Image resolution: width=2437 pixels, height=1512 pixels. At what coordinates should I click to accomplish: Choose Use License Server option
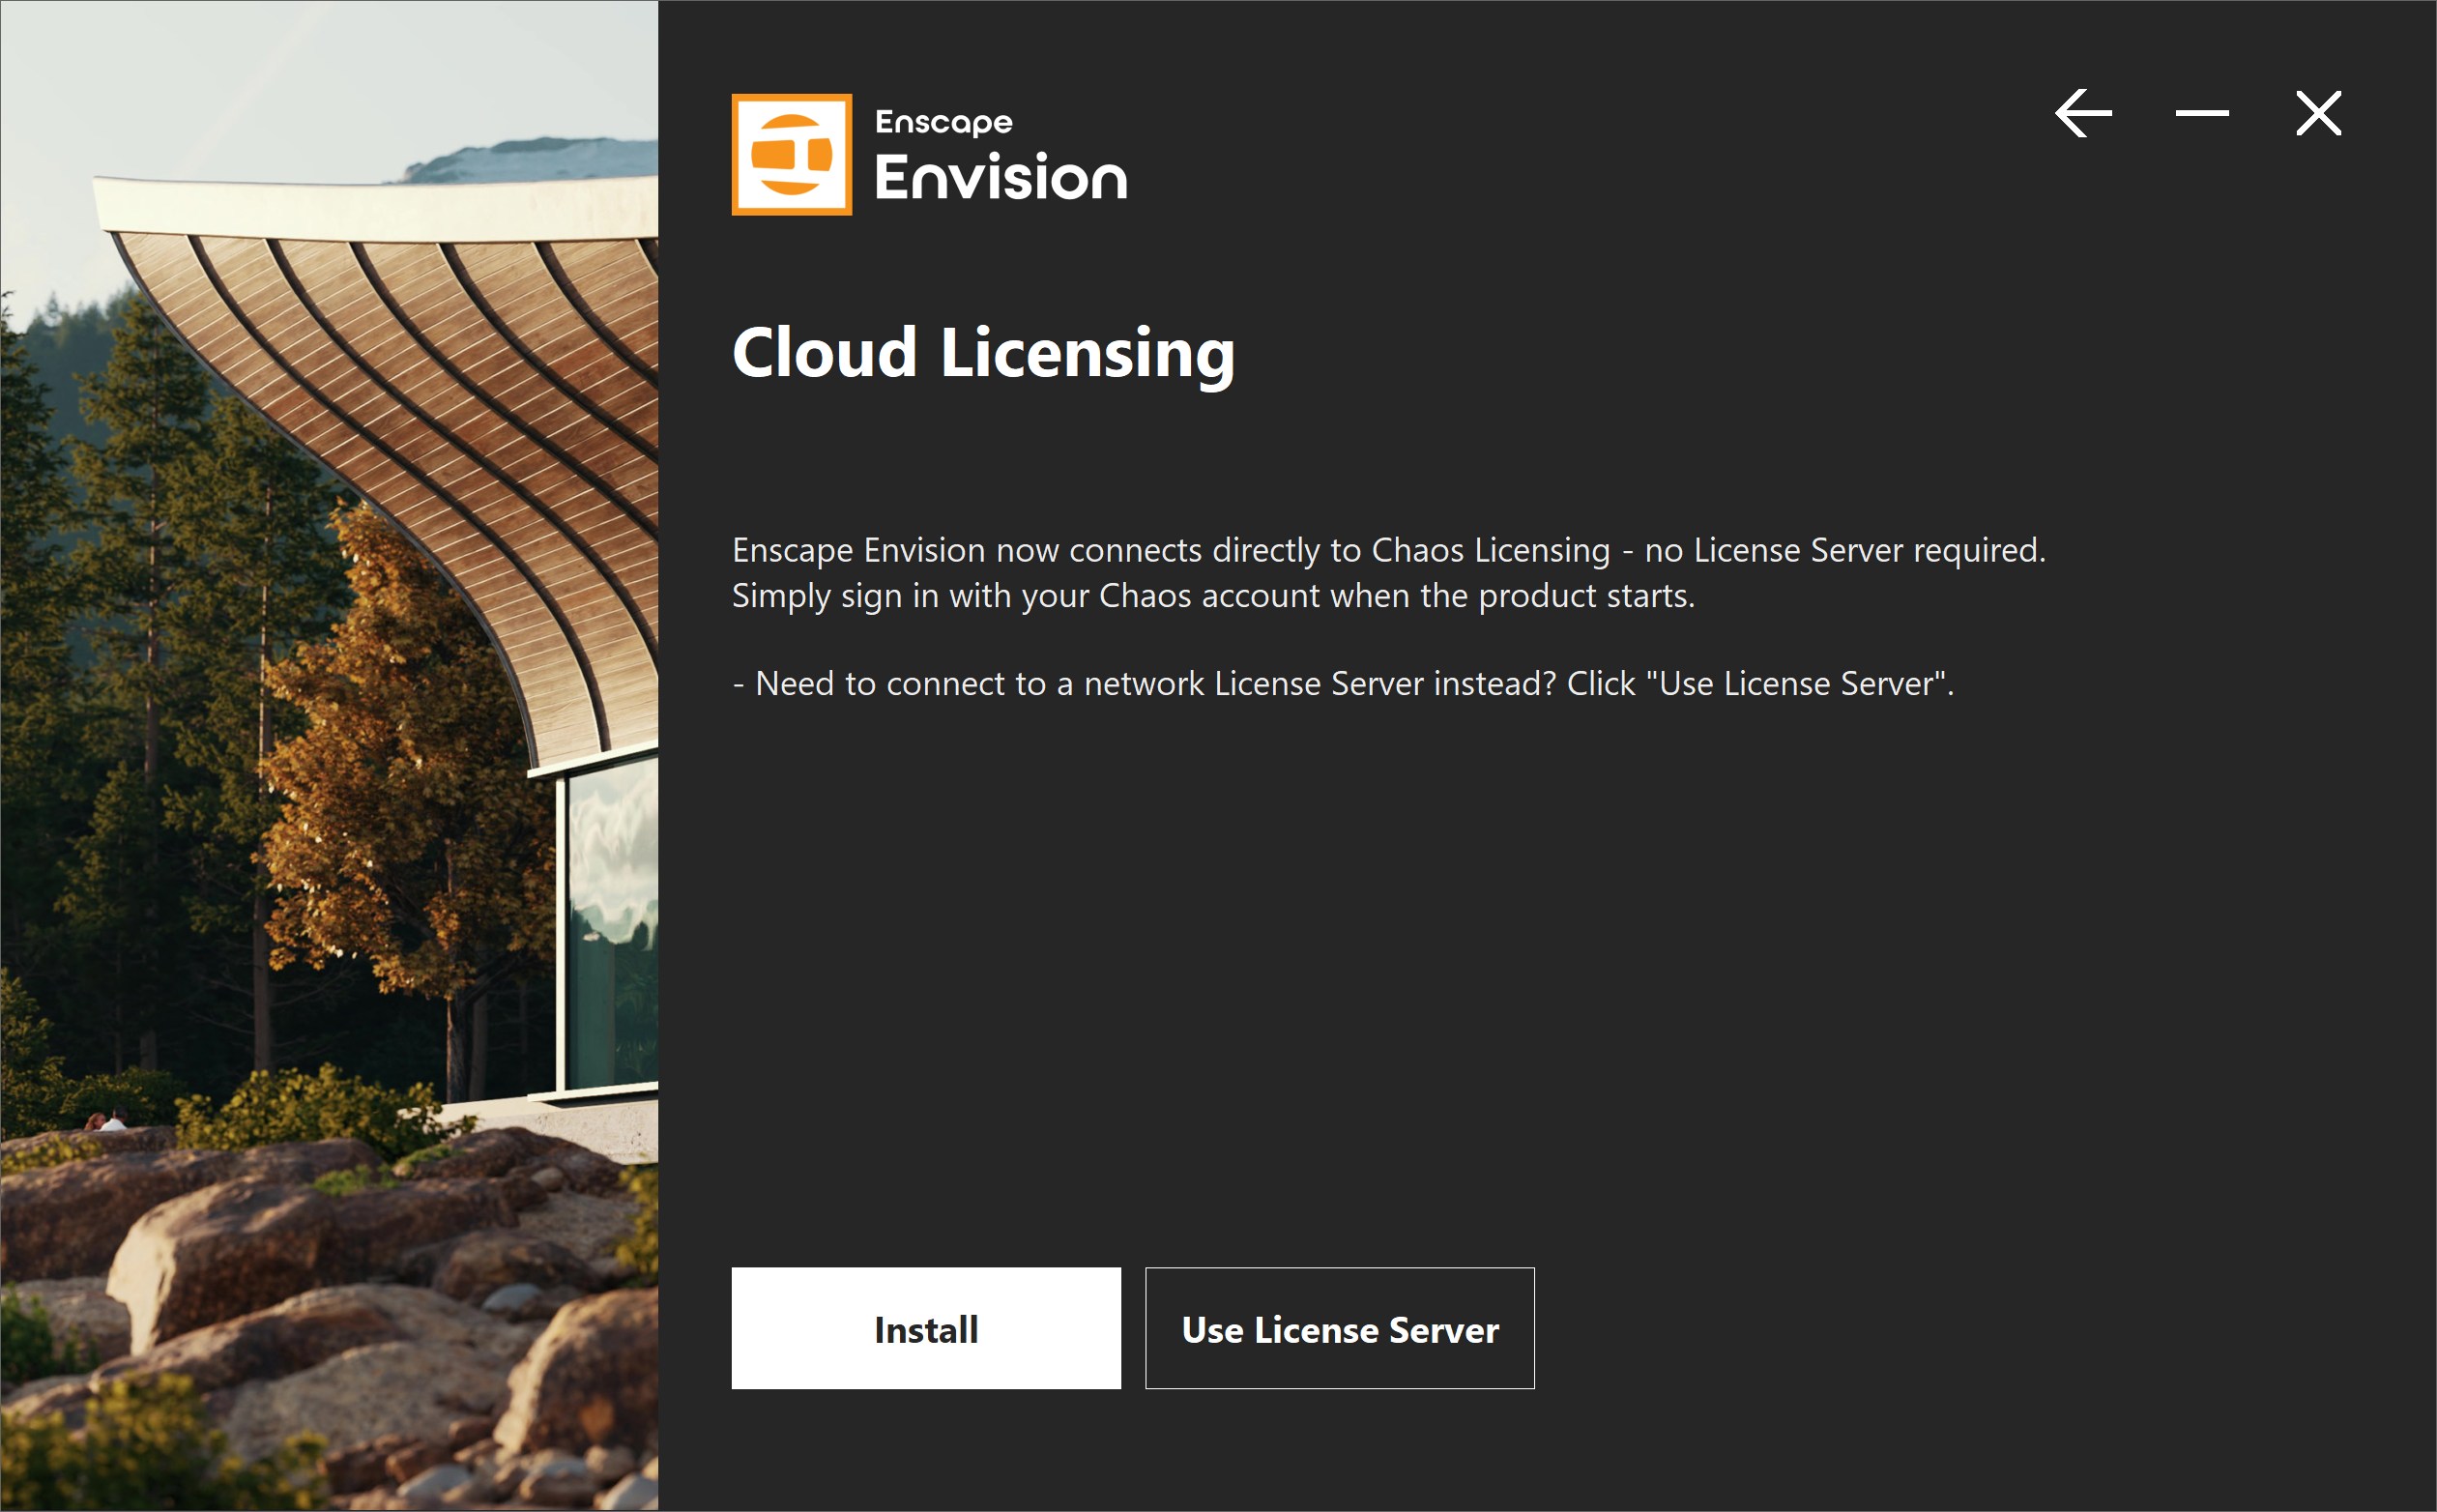point(1339,1328)
